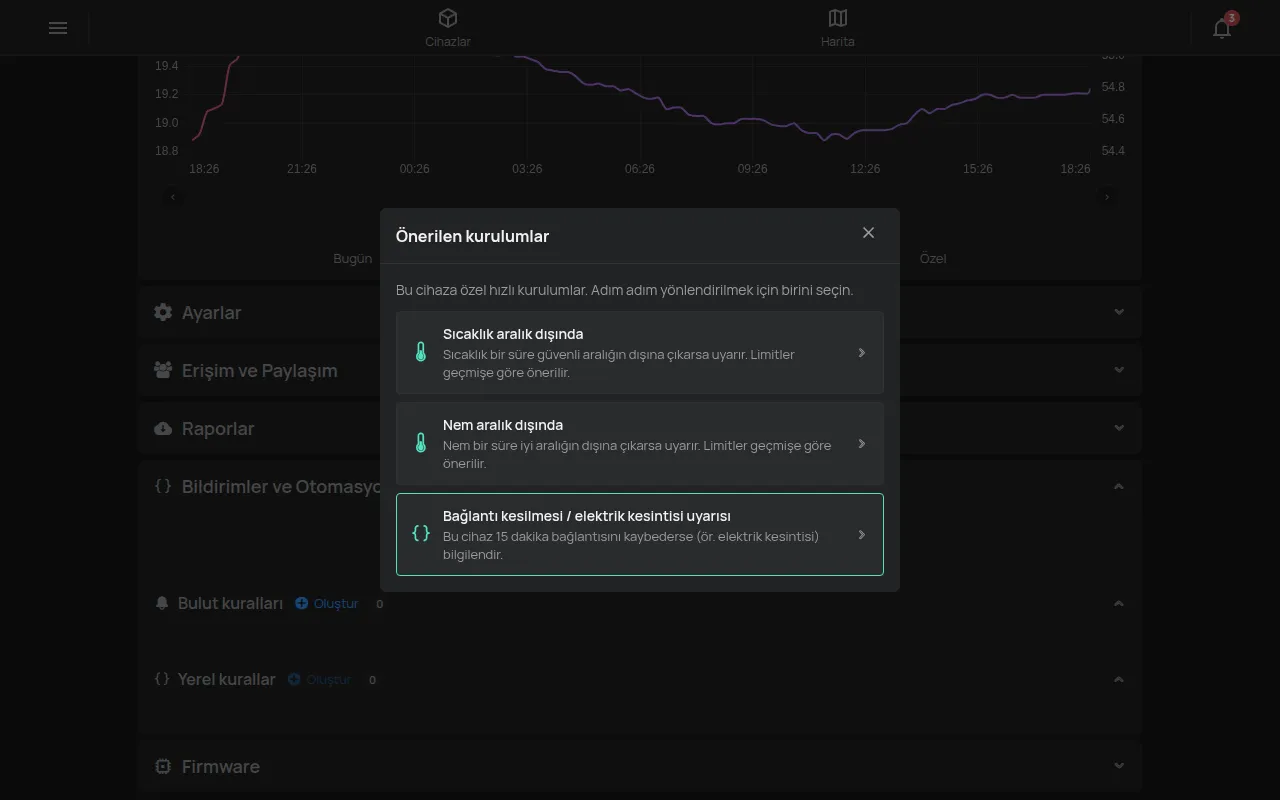Viewport: 1280px width, 800px height.
Task: Expand the Firmware section chevron
Action: tap(1119, 766)
